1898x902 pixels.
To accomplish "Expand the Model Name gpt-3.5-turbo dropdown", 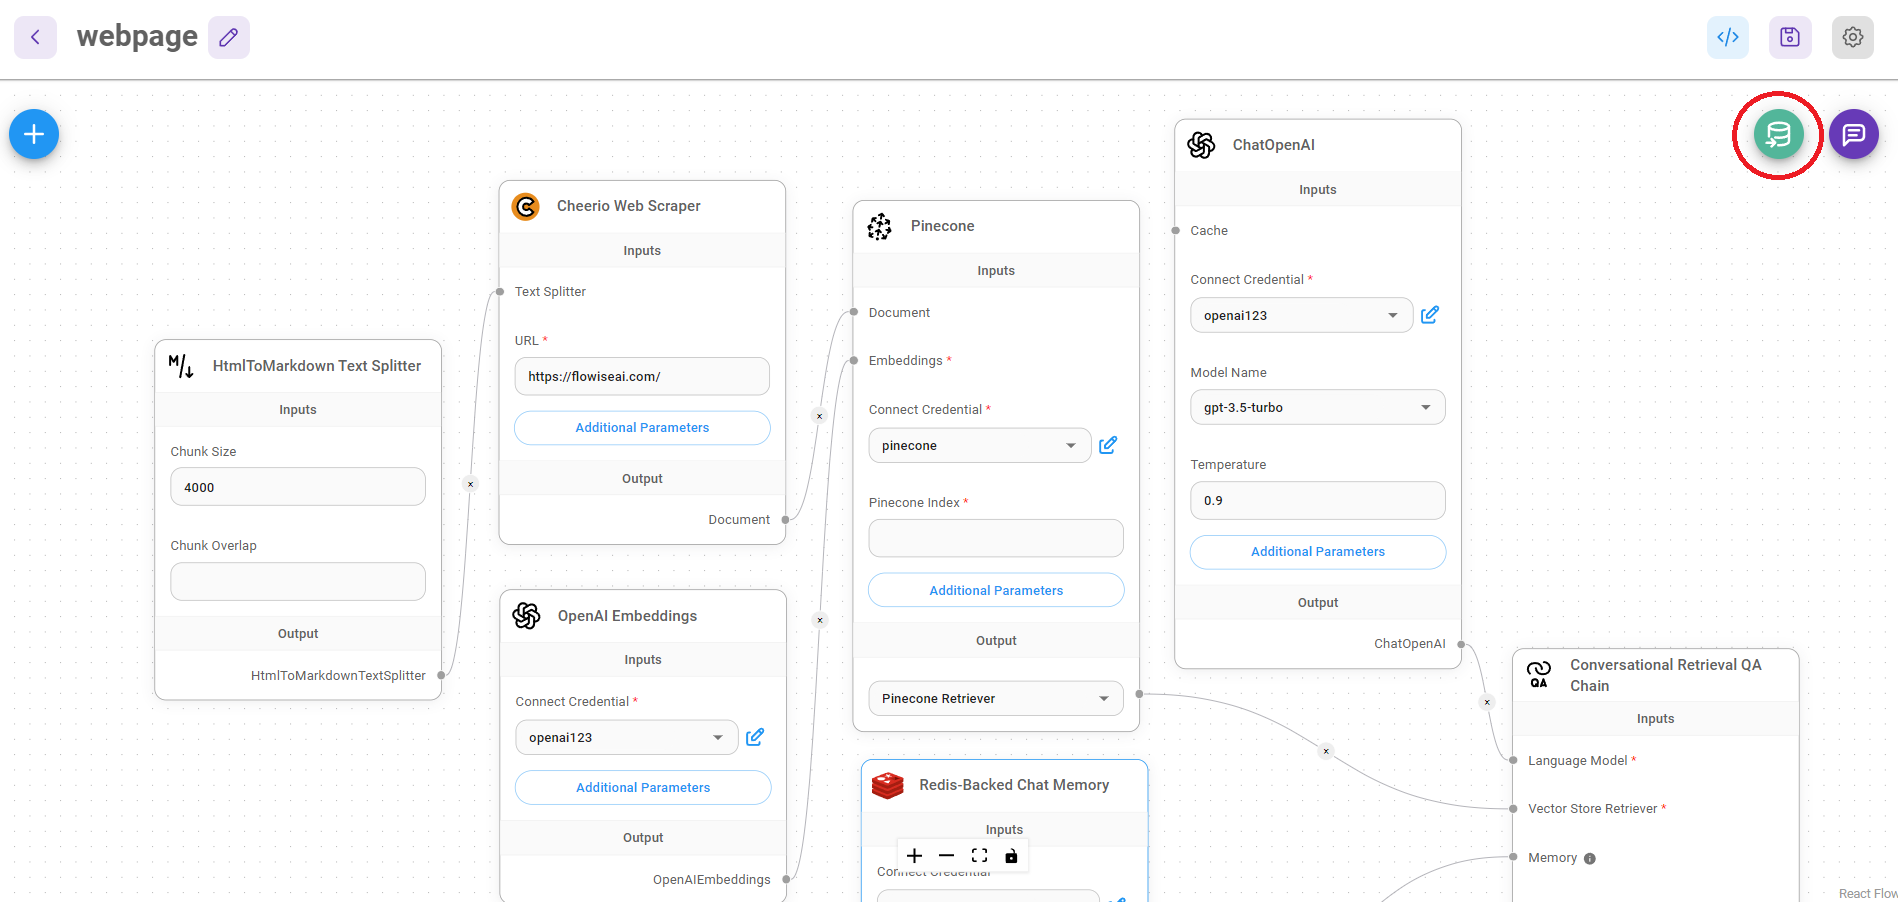I will click(1317, 407).
